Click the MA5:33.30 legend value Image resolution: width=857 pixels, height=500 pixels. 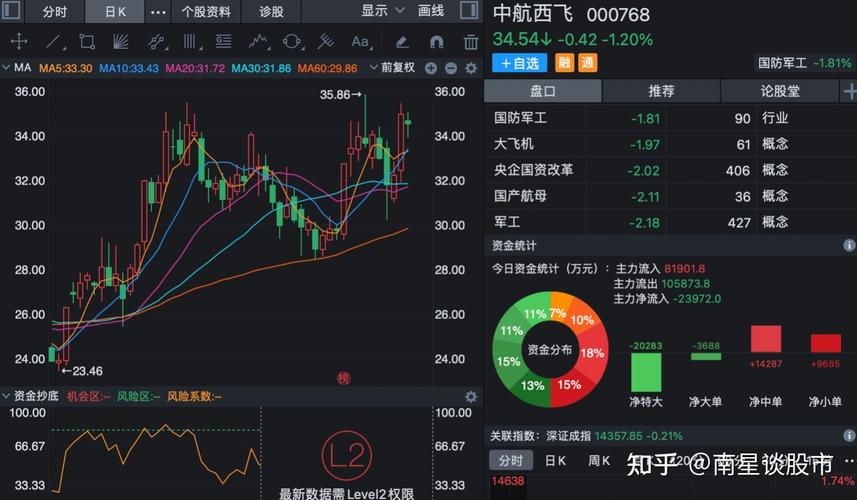(x=66, y=68)
